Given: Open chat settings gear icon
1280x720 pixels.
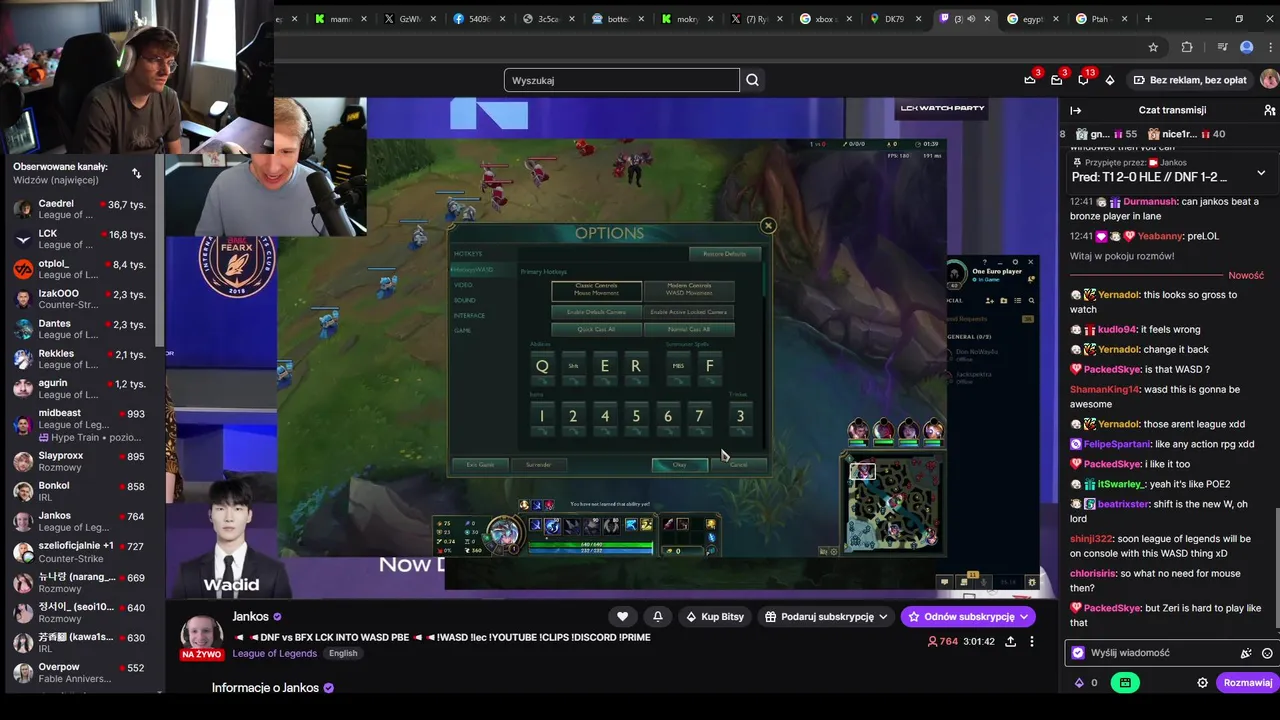Looking at the screenshot, I should click(1203, 683).
